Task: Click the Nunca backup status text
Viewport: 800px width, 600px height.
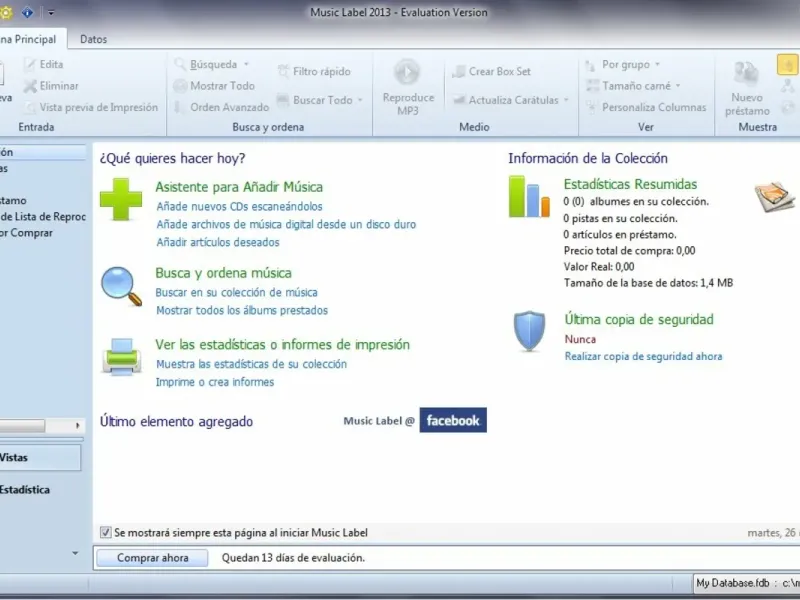Action: point(580,339)
